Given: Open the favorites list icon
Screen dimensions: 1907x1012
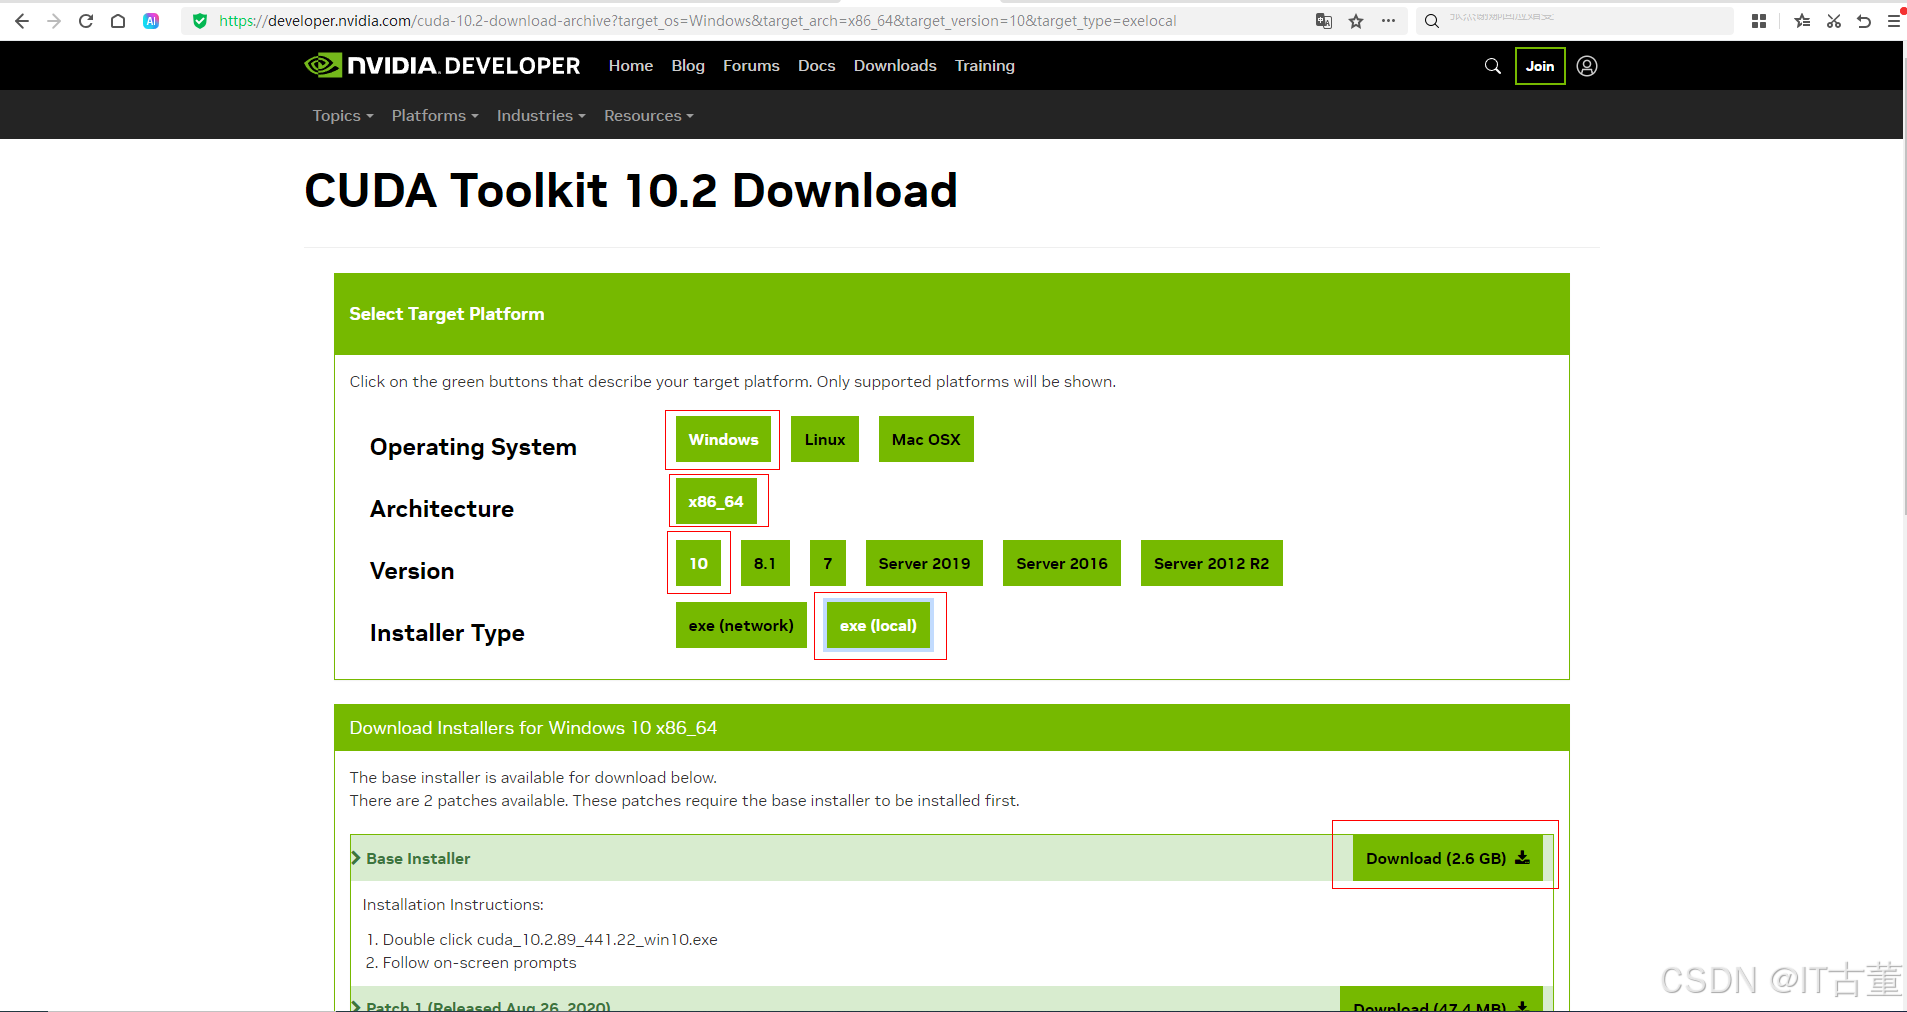Looking at the screenshot, I should (1802, 21).
